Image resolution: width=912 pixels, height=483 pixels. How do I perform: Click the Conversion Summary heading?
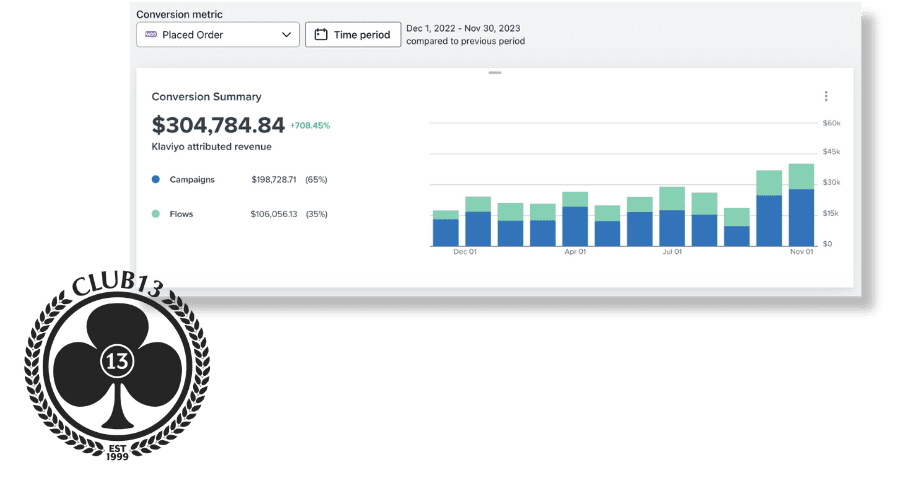(206, 97)
